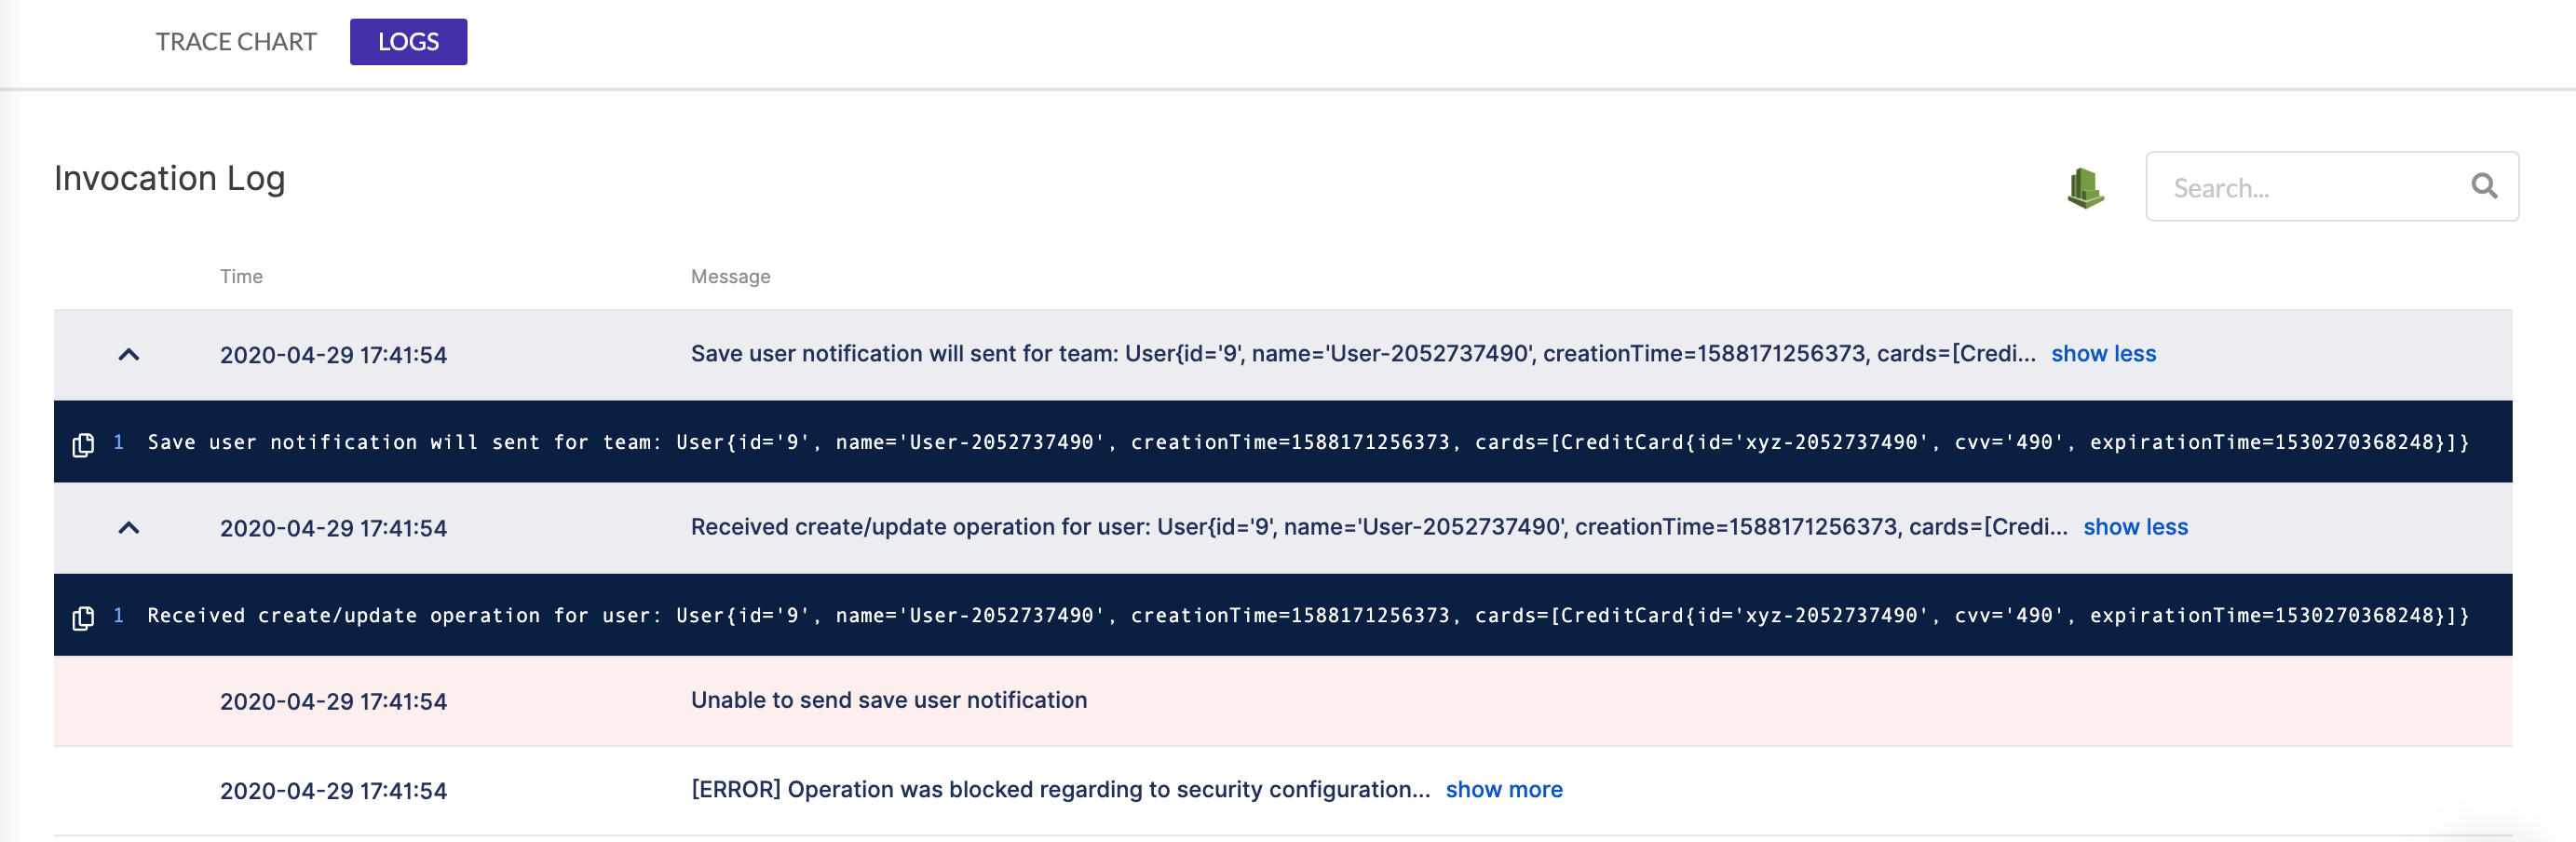Click the timestamp of the 'Received create/update' row
Screen dimensions: 2576x842
click(333, 528)
